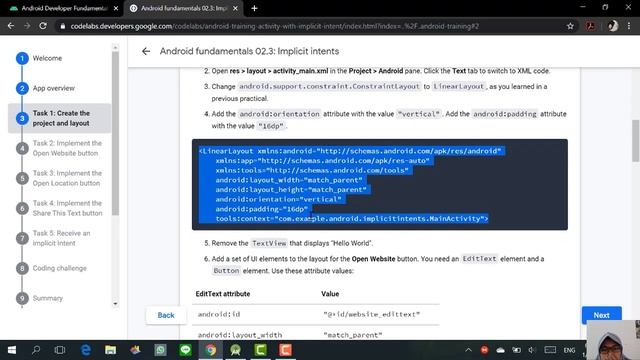Click the codelab back arrow icon

[146, 51]
